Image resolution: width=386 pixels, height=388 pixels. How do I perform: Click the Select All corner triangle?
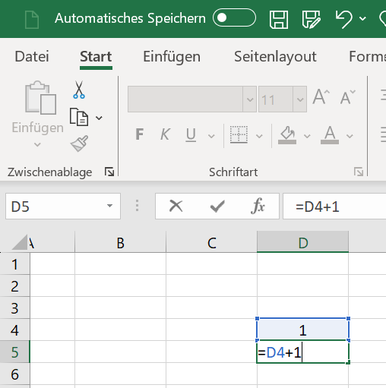point(20,242)
